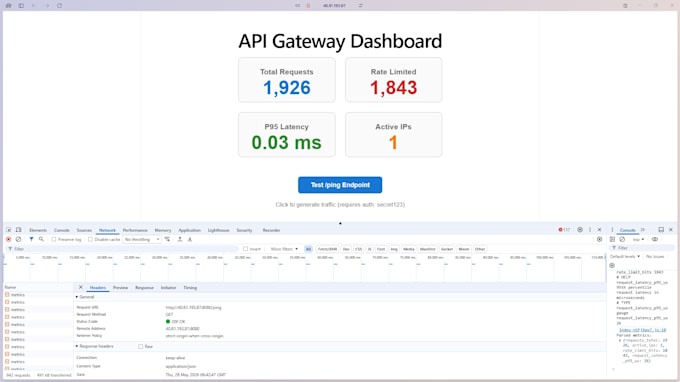The width and height of the screenshot is (680, 382).
Task: Select the Media type filter
Action: [409, 249]
